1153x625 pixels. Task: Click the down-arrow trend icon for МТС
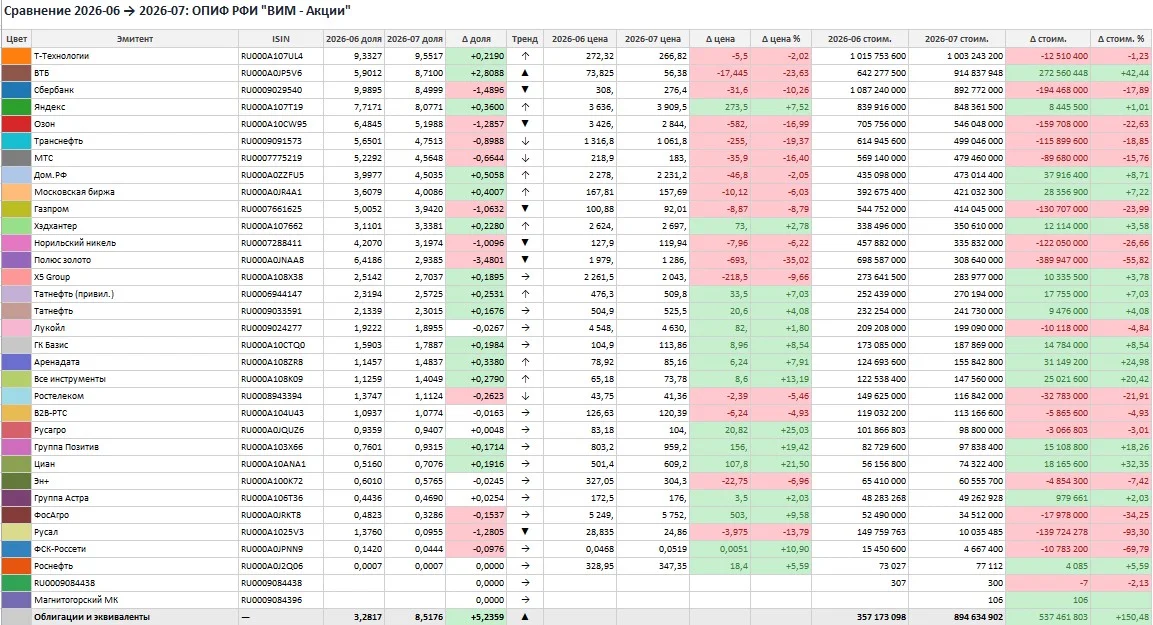click(x=525, y=157)
